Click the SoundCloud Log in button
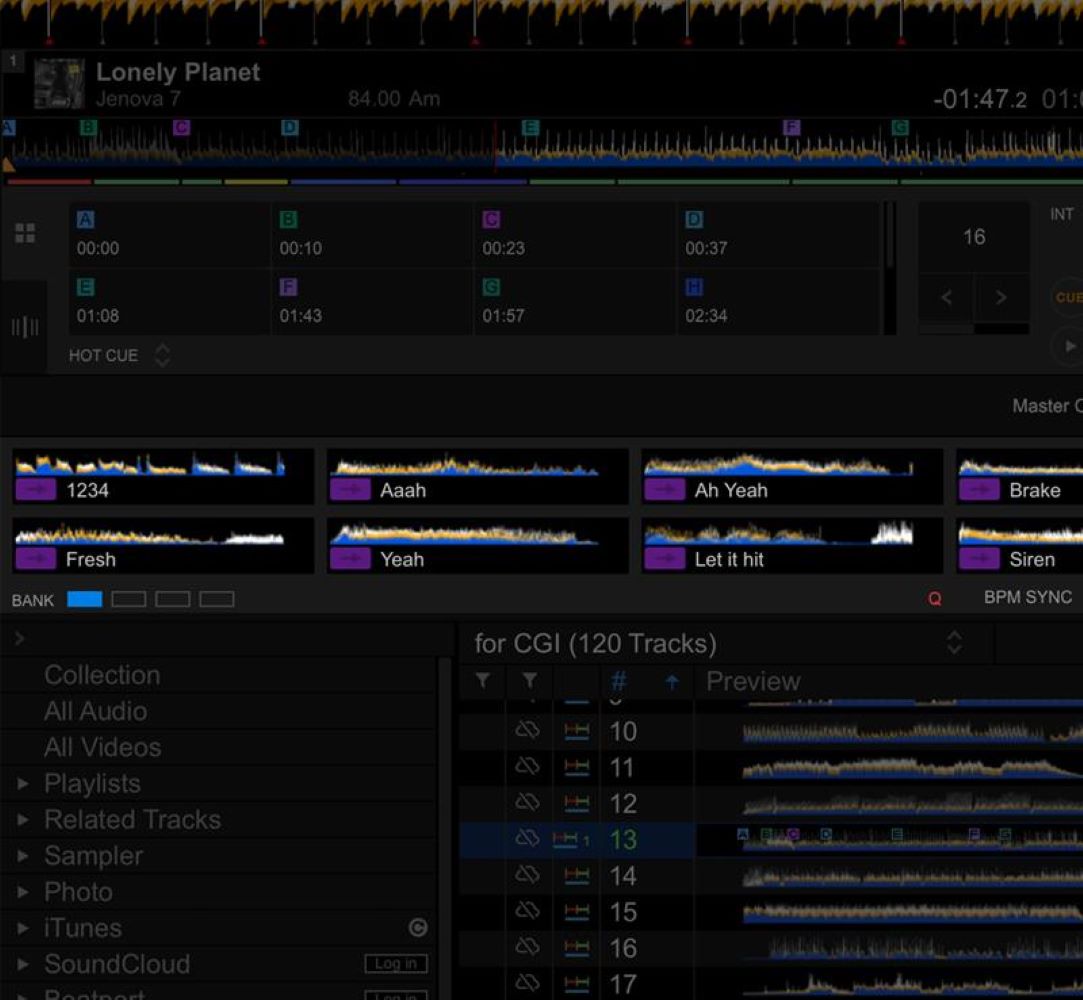The height and width of the screenshot is (1000, 1083). (x=395, y=963)
